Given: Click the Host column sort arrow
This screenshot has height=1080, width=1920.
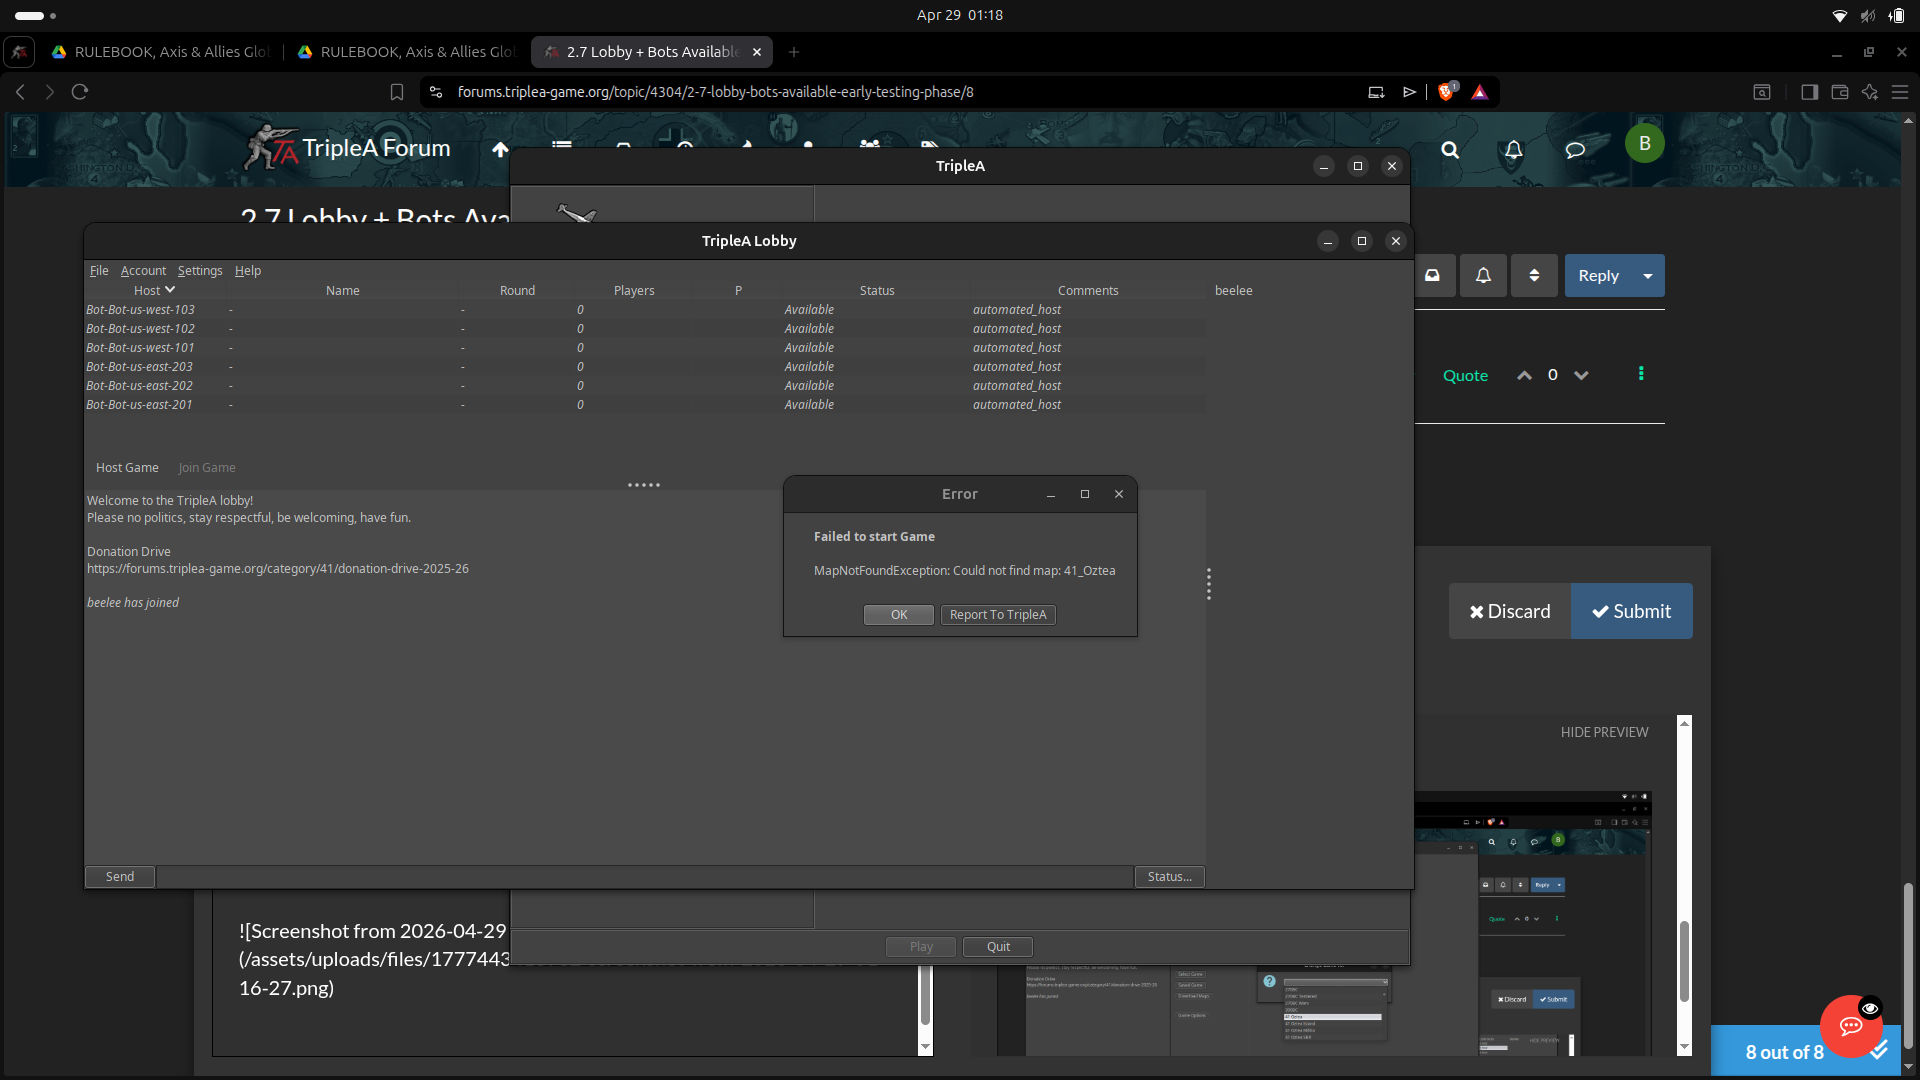Looking at the screenshot, I should point(170,290).
